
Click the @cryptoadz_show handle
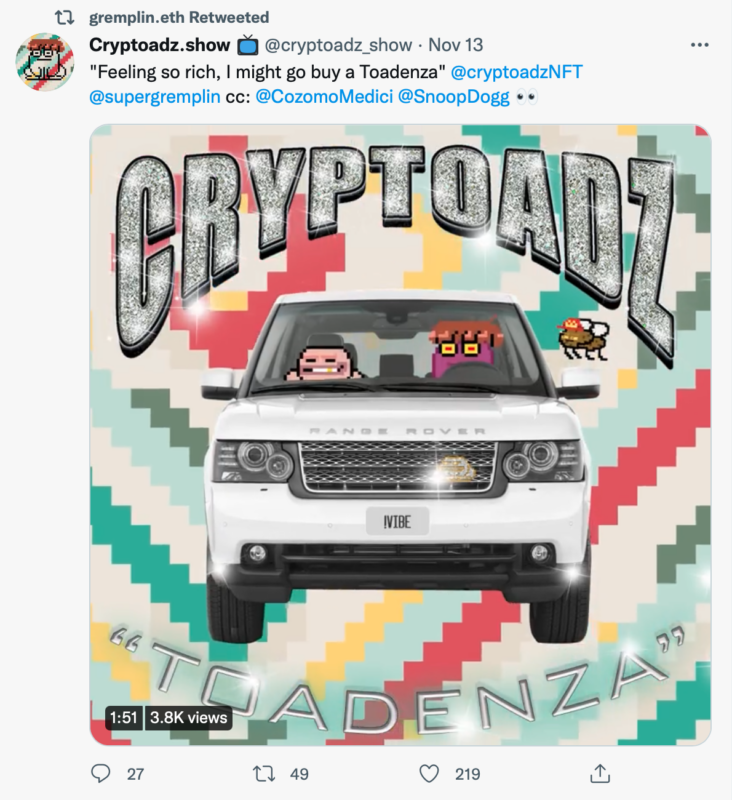click(x=338, y=45)
